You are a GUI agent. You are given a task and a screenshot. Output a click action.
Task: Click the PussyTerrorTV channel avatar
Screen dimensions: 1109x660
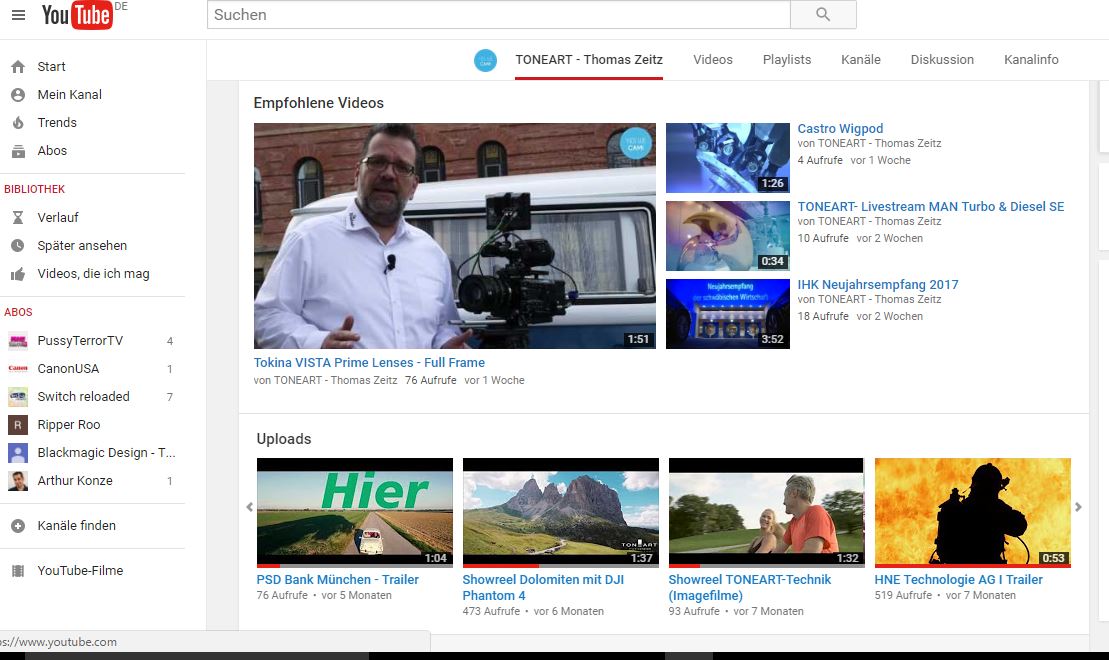point(18,341)
